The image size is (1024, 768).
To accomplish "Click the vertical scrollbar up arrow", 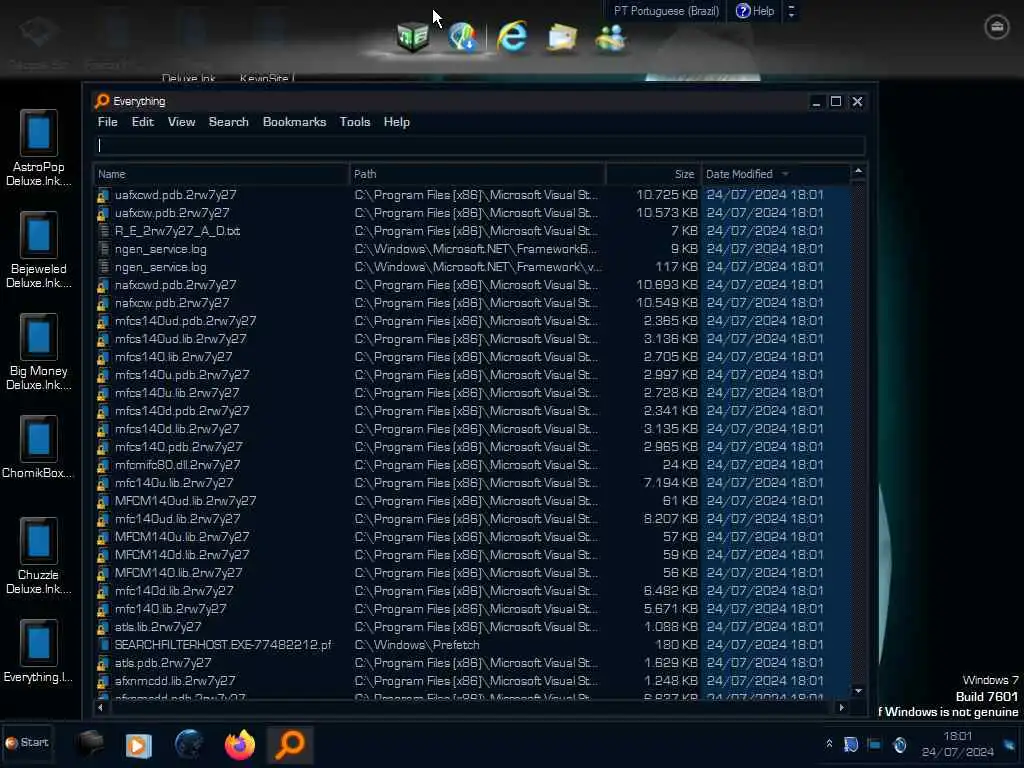I will pos(858,172).
